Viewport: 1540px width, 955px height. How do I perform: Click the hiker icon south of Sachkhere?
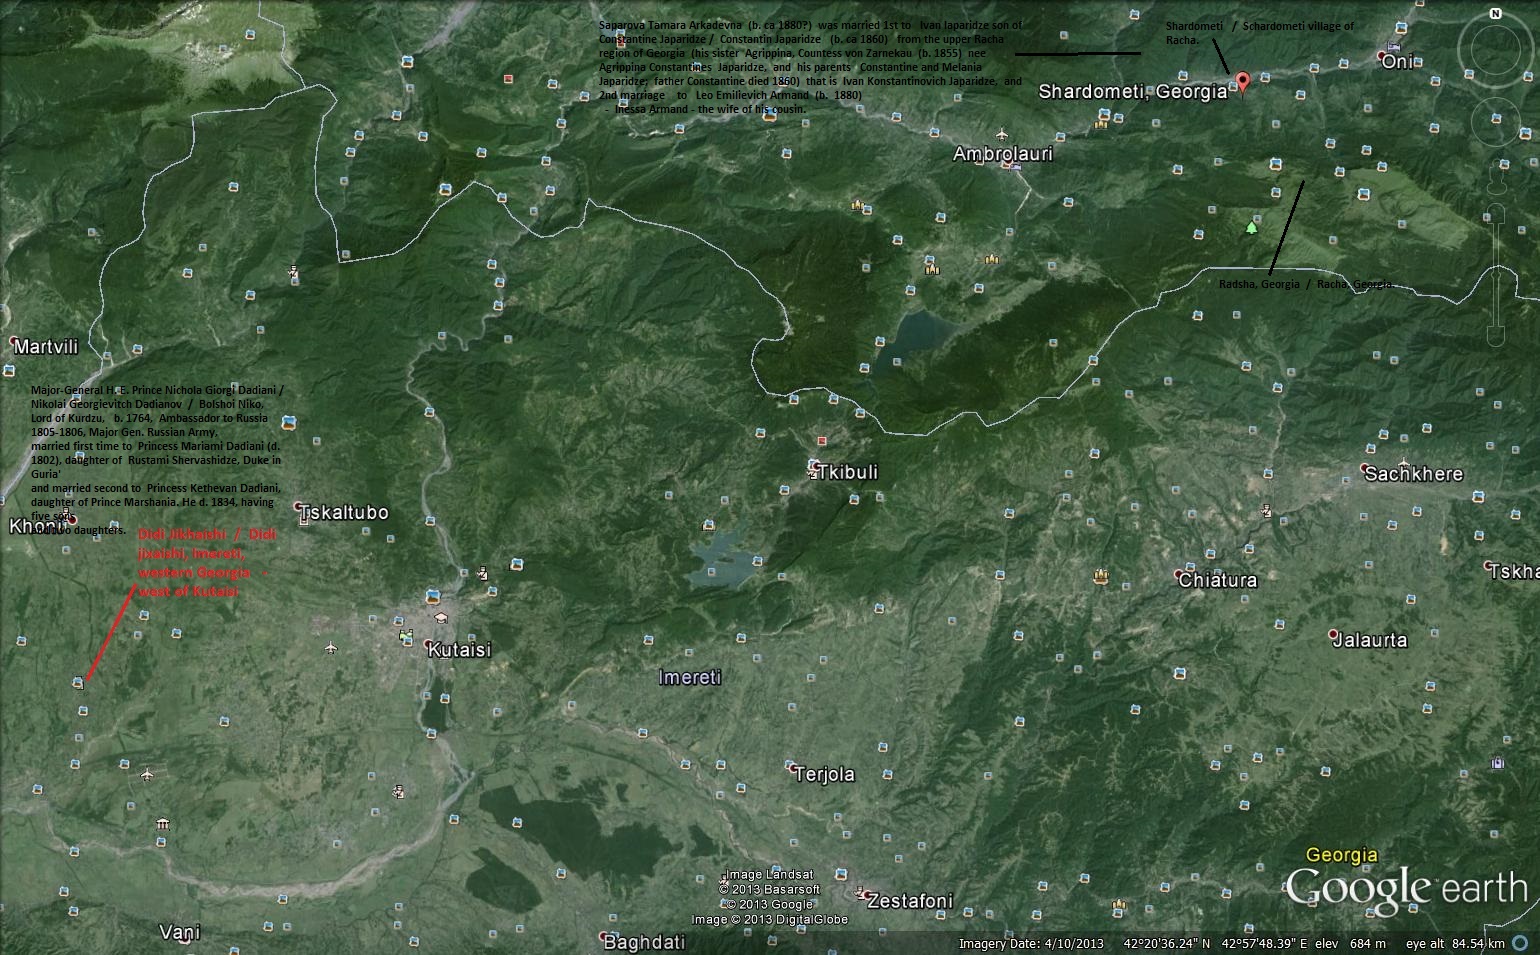[x=1267, y=510]
